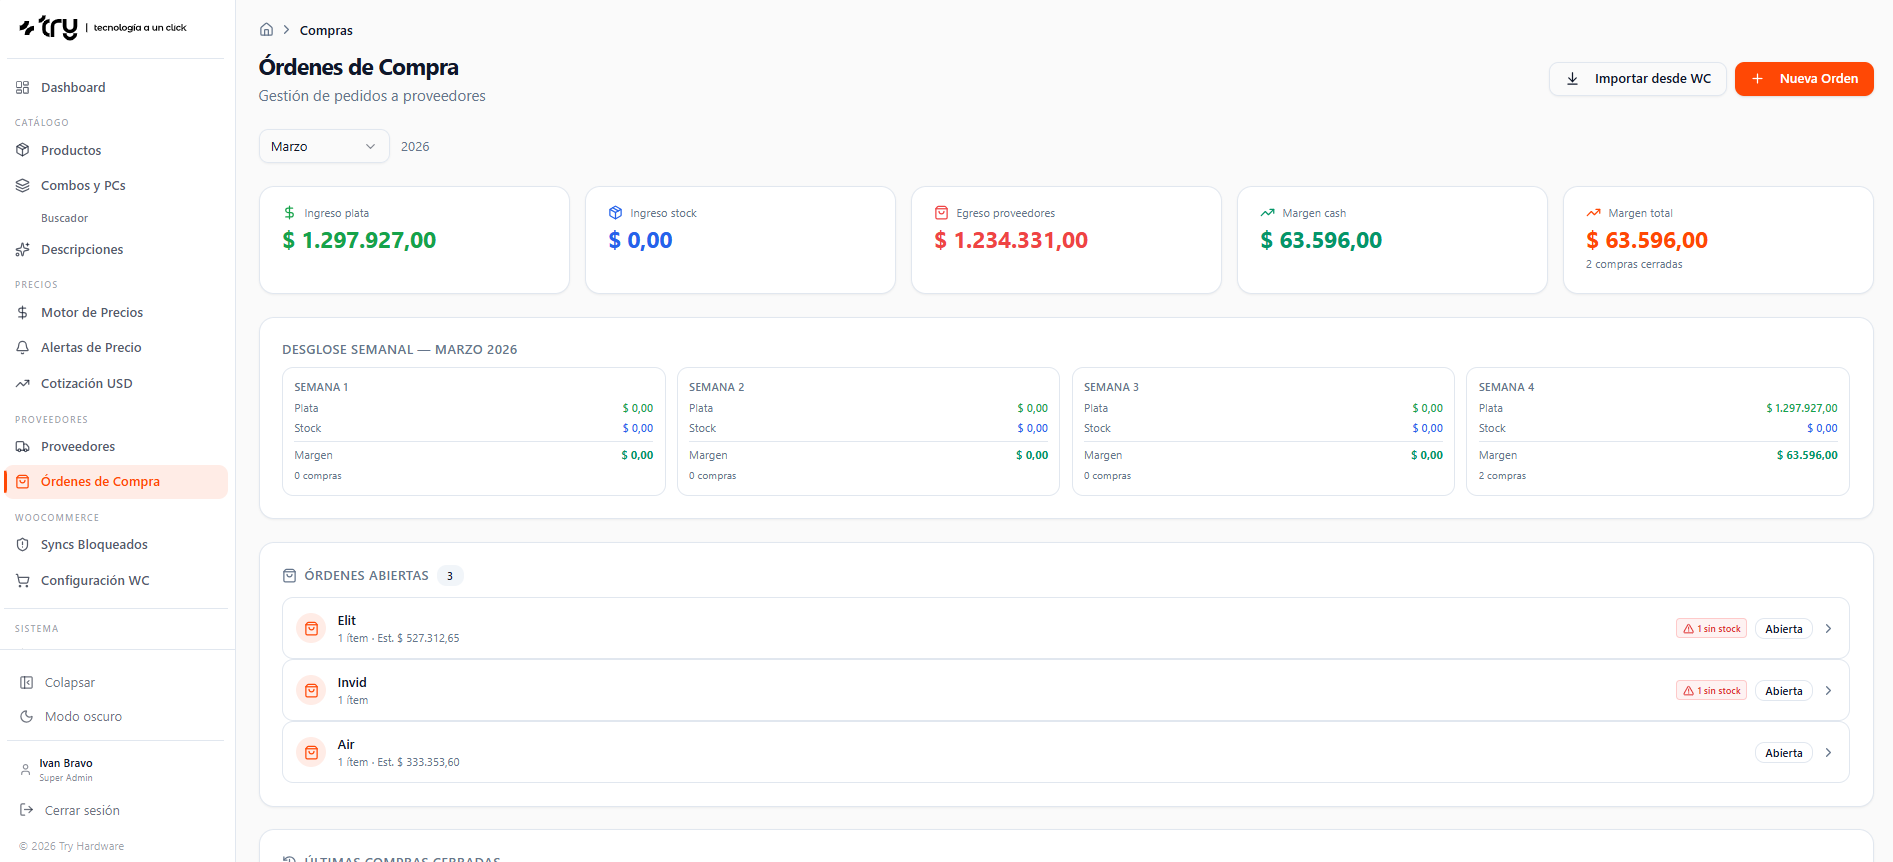This screenshot has height=862, width=1893.
Task: Click the Air order shopping bag icon
Action: (312, 753)
